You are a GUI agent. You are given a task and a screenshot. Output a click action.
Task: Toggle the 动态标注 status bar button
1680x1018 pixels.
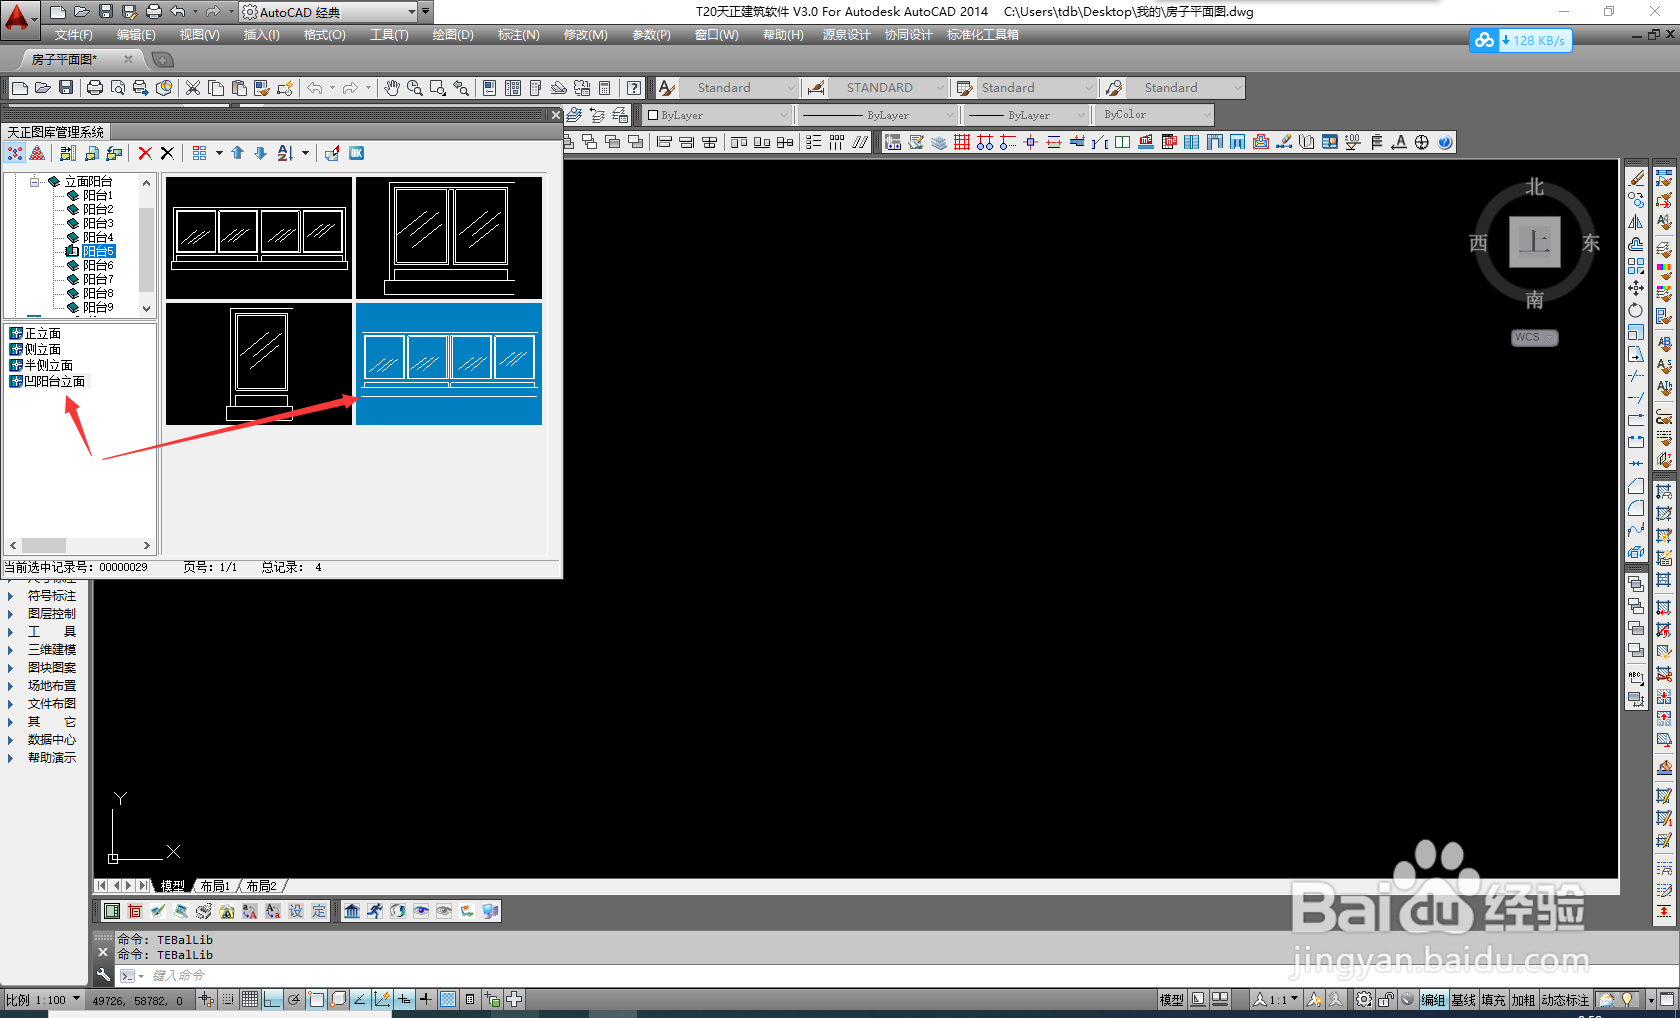[1565, 1000]
